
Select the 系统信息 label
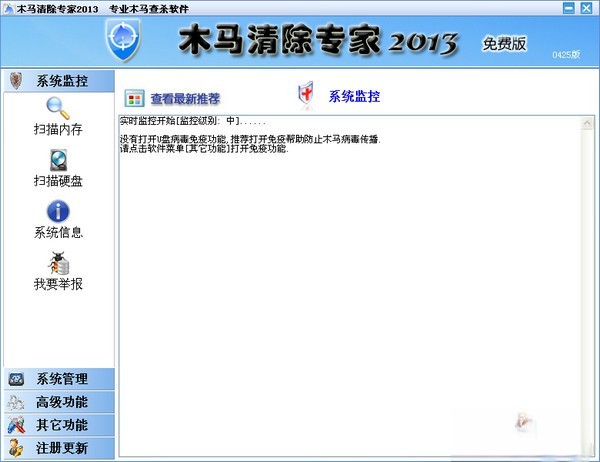[59, 232]
